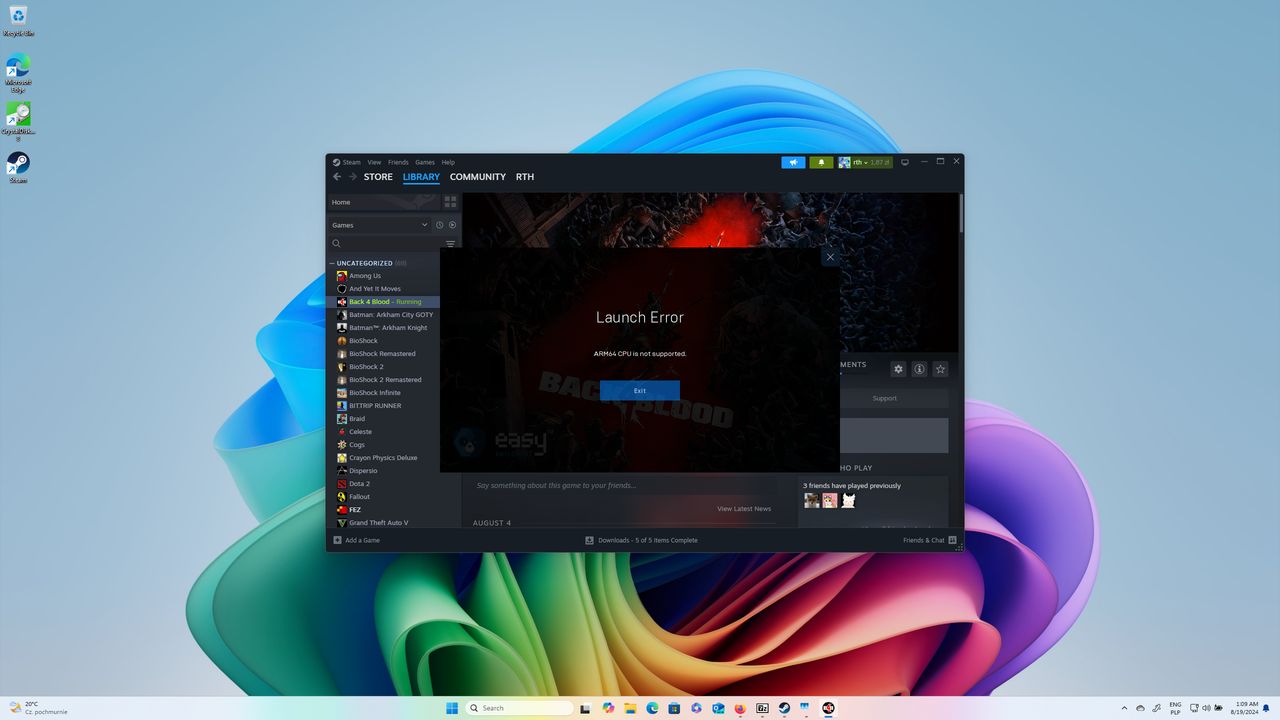
Task: Close the Launch Error overlay with X
Action: tap(830, 257)
